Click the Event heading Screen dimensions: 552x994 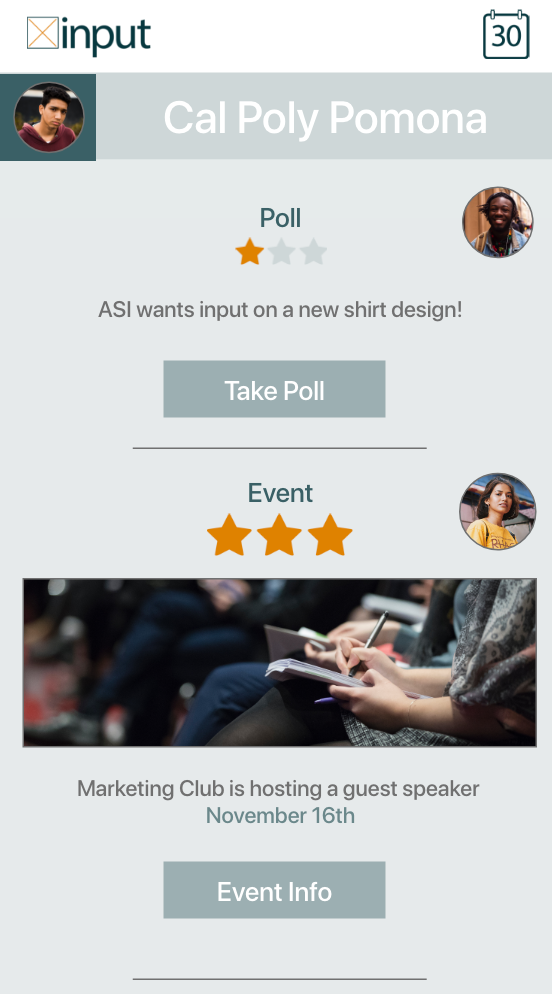(x=280, y=493)
